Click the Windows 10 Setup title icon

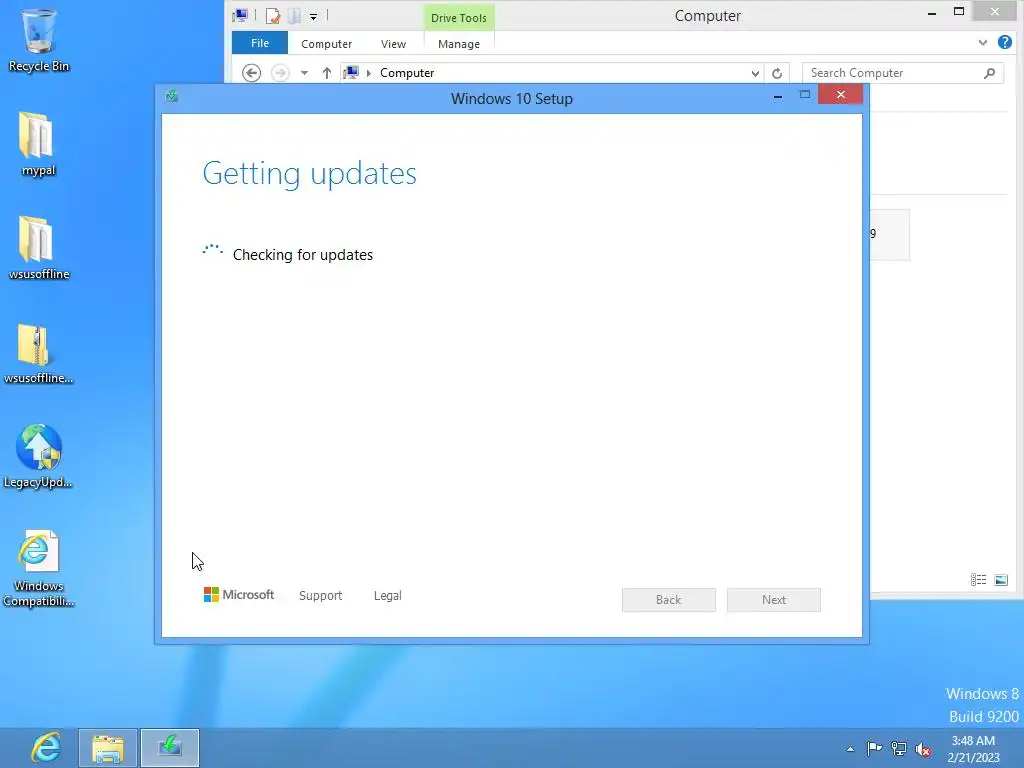(172, 97)
